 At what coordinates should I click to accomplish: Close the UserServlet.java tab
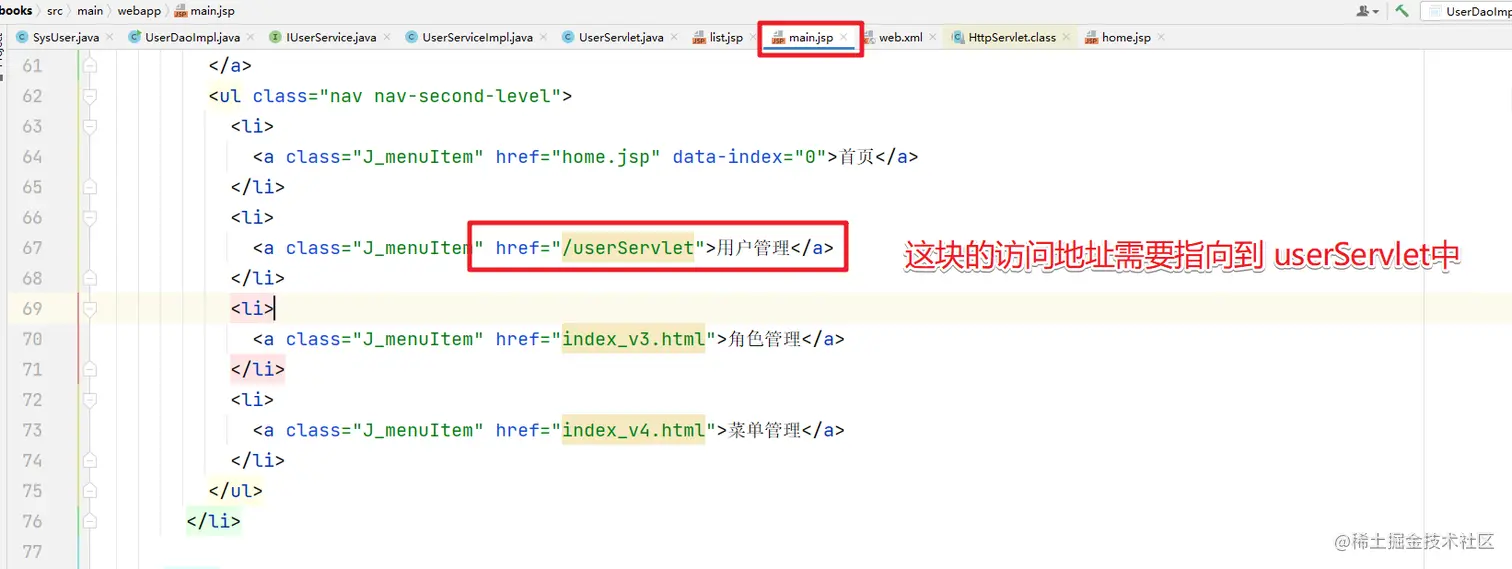[x=674, y=37]
